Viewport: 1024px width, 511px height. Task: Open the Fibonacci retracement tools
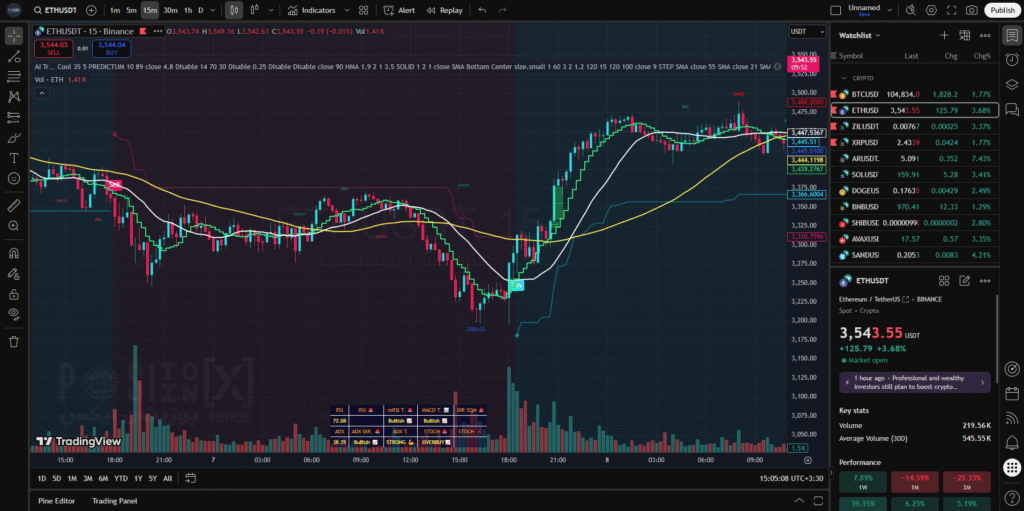coord(14,76)
